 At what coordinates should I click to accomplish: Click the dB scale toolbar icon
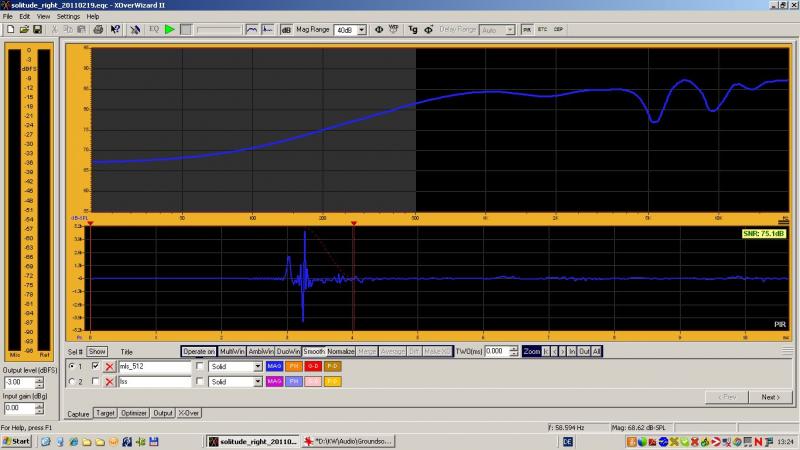(286, 29)
